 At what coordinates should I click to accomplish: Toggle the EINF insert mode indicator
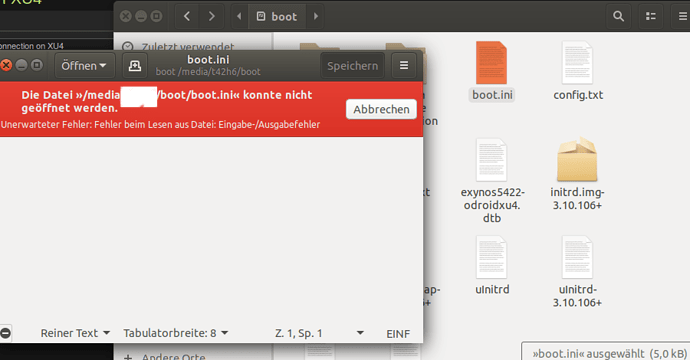pos(398,334)
